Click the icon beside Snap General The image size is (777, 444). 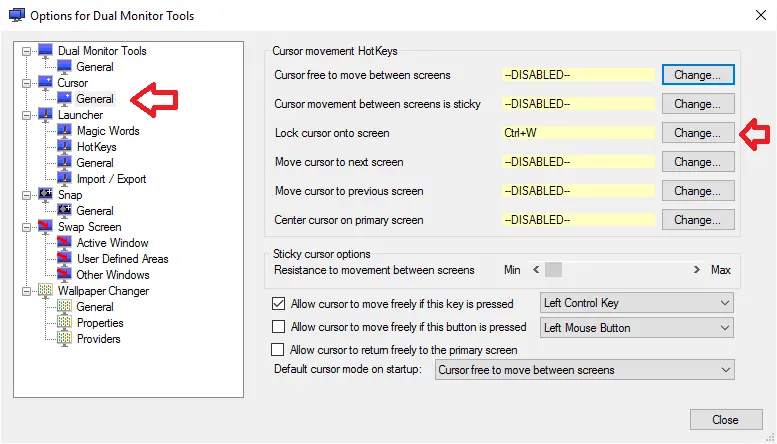pyautogui.click(x=64, y=211)
